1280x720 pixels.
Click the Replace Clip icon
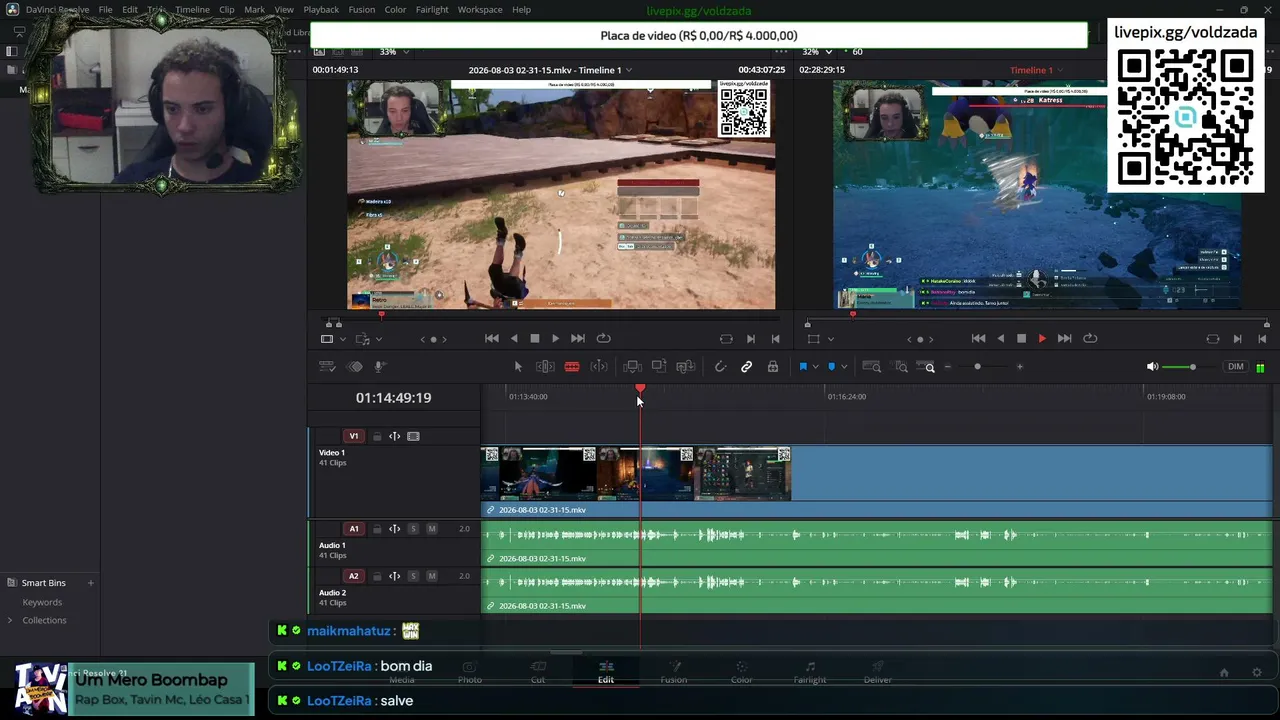tap(685, 367)
